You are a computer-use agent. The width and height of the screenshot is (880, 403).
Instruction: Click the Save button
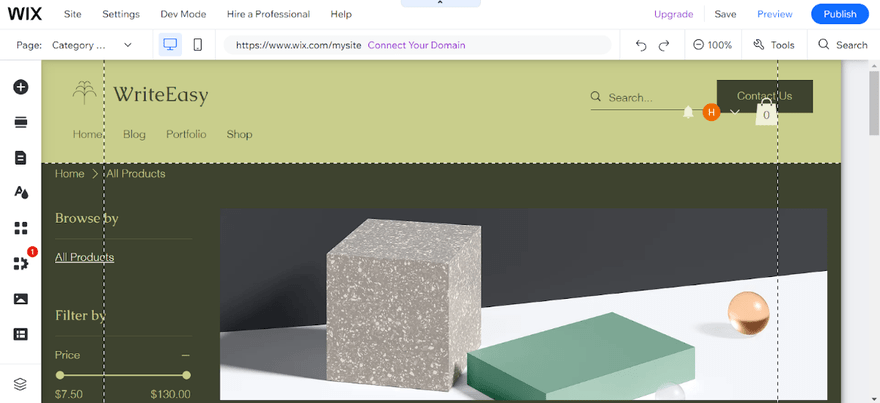click(725, 14)
